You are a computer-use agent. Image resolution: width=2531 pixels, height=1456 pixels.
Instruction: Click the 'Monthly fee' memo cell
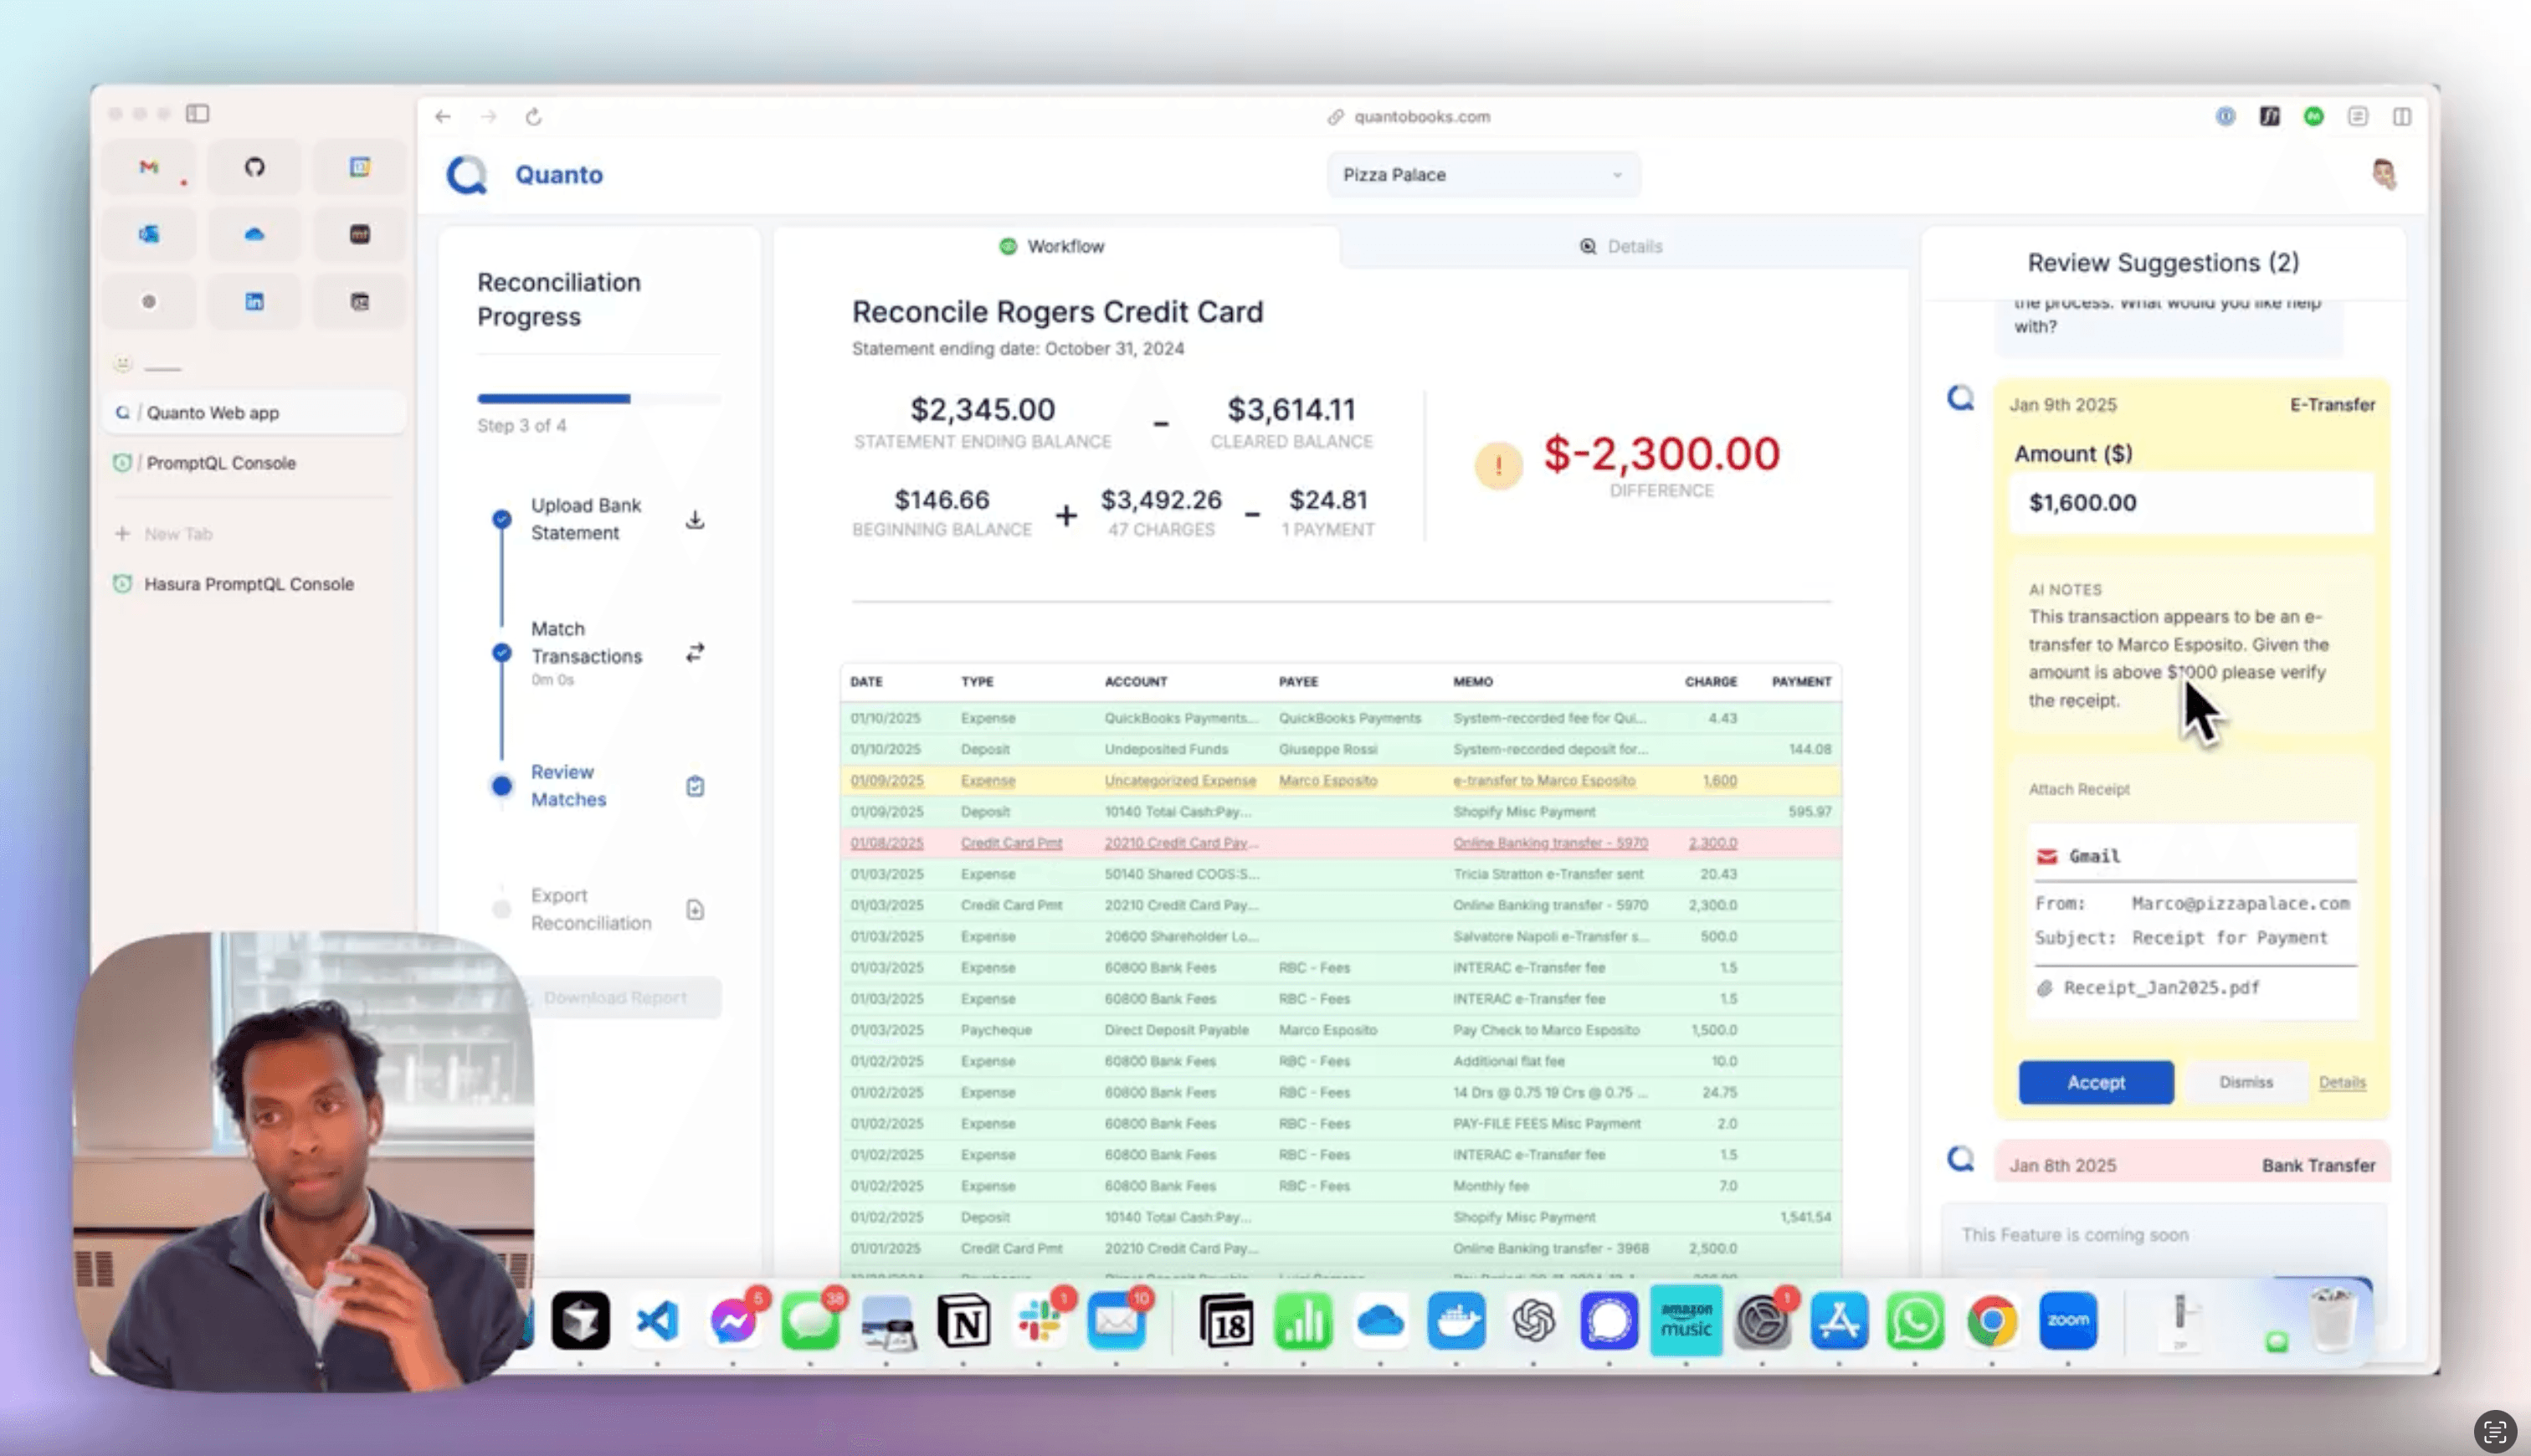1490,1186
